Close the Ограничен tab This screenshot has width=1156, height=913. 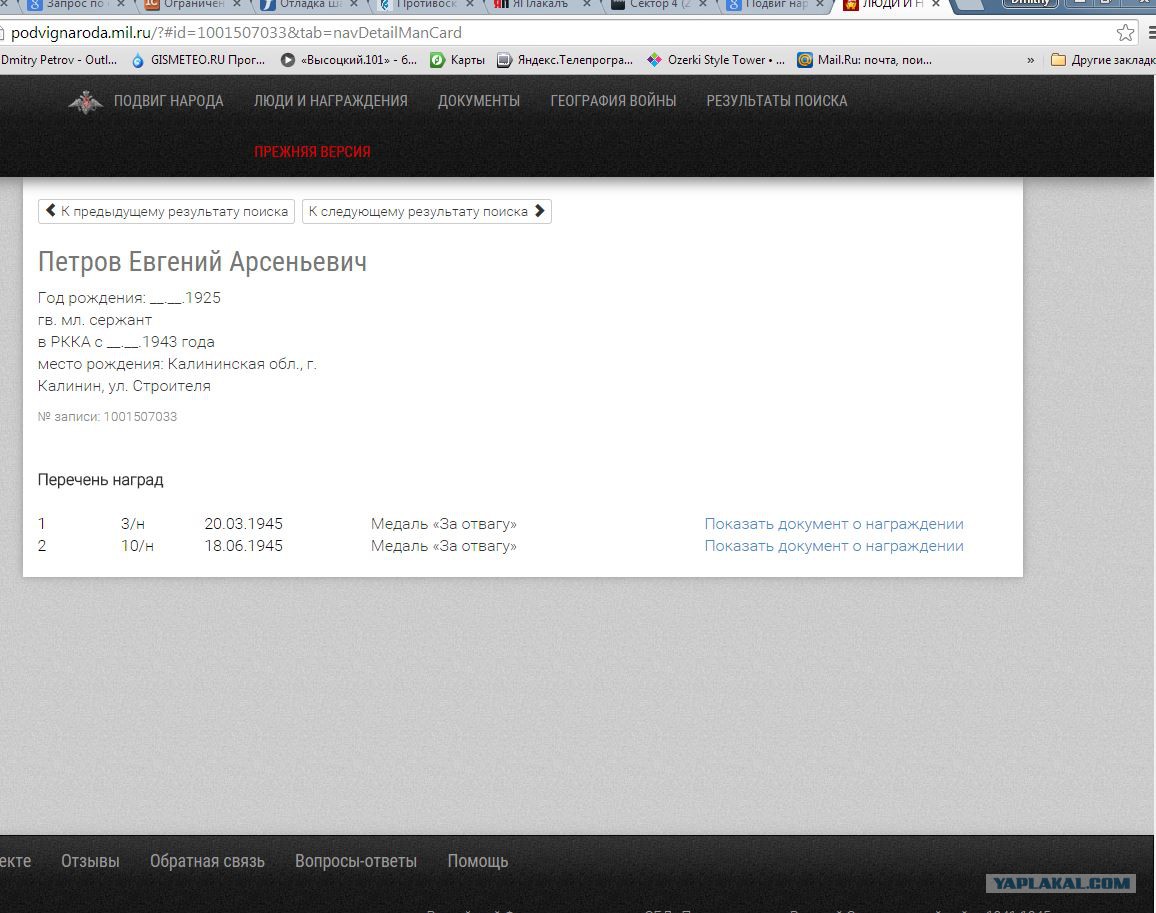pyautogui.click(x=237, y=4)
